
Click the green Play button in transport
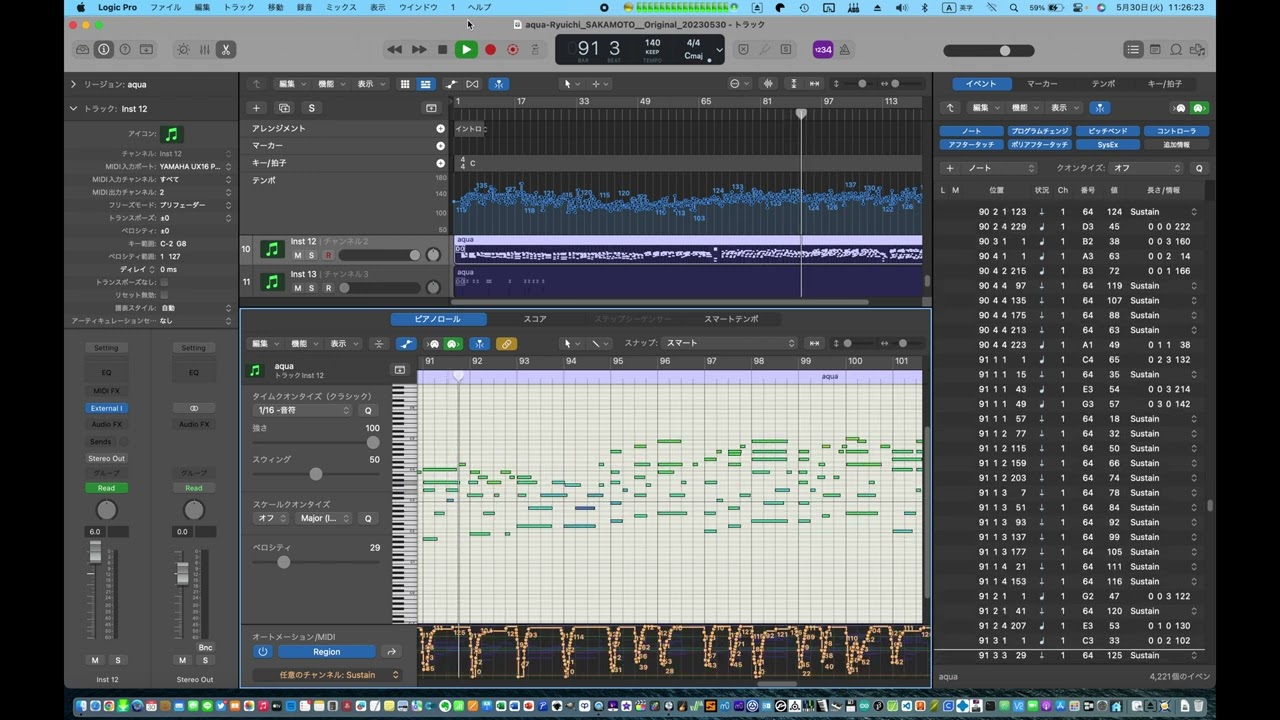click(x=466, y=49)
